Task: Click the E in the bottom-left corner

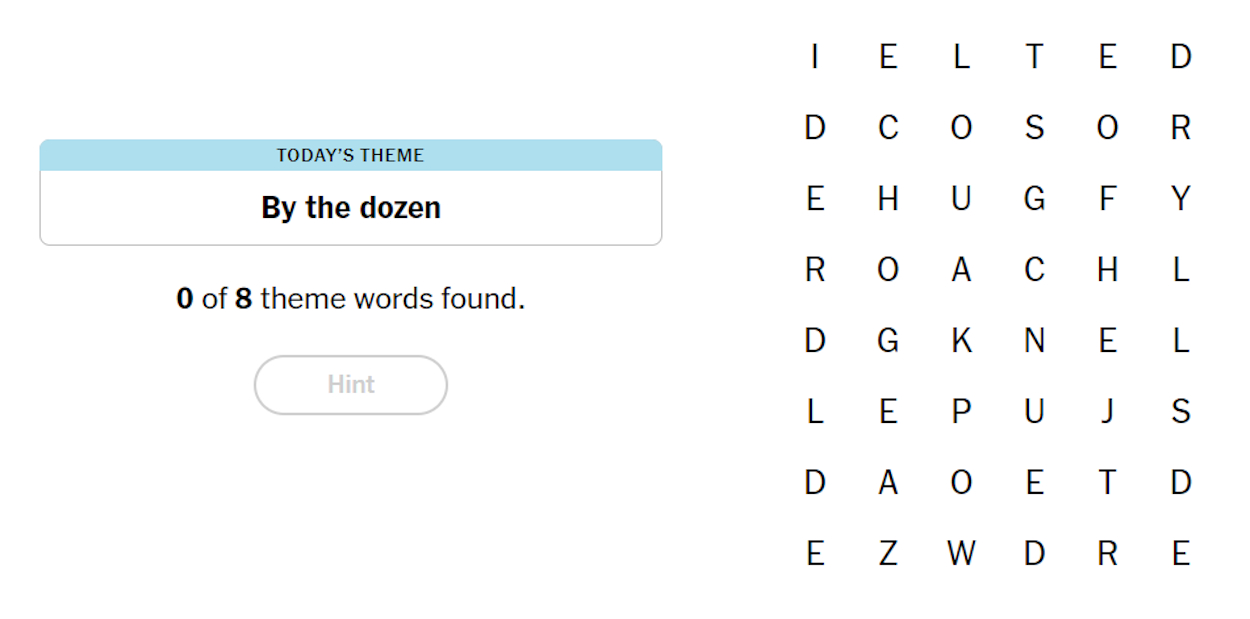Action: click(x=814, y=552)
